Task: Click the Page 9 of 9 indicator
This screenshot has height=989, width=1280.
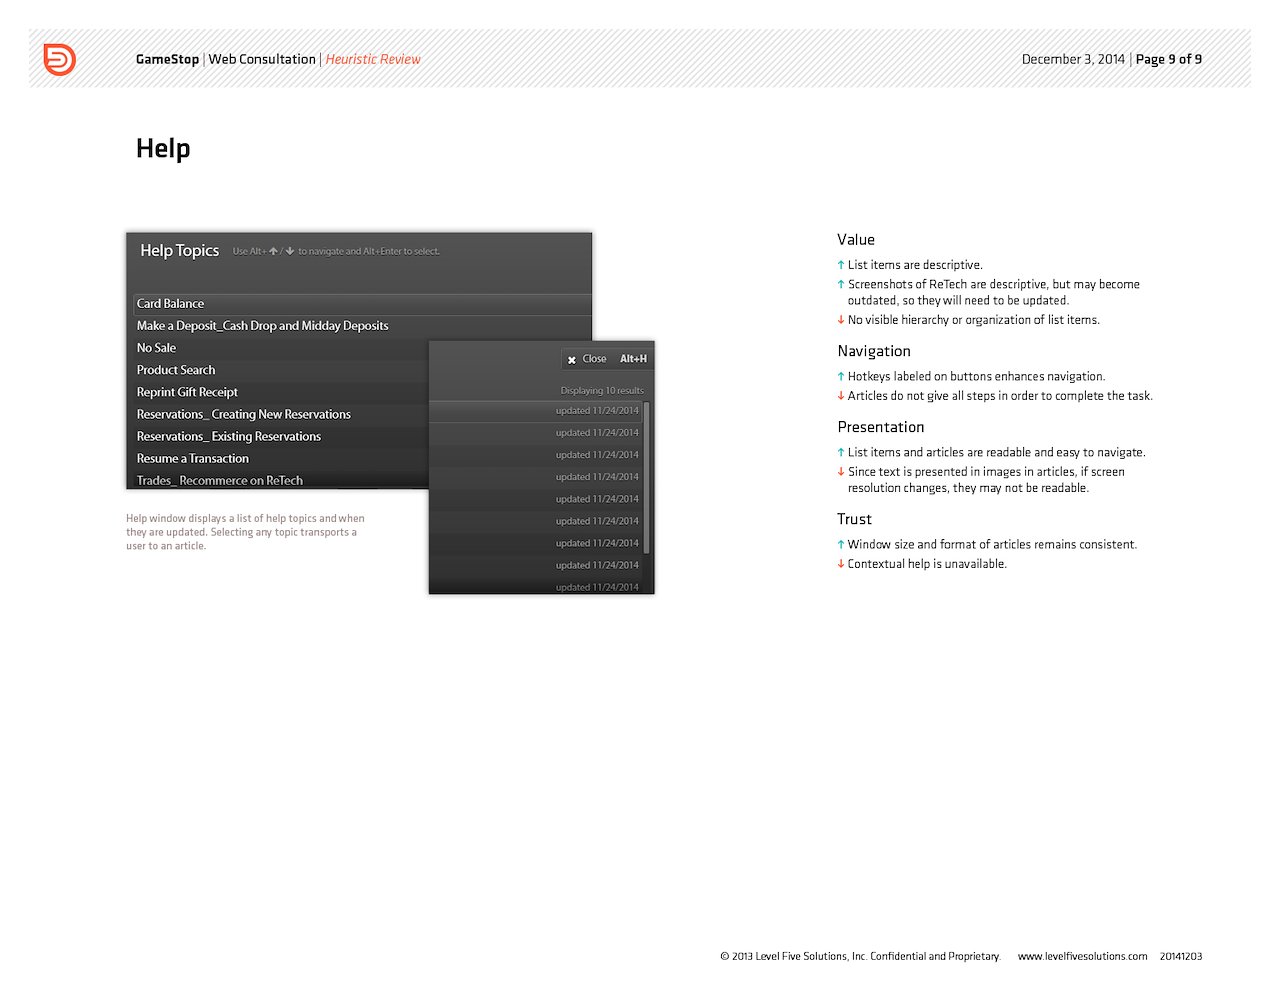Action: coord(1169,59)
